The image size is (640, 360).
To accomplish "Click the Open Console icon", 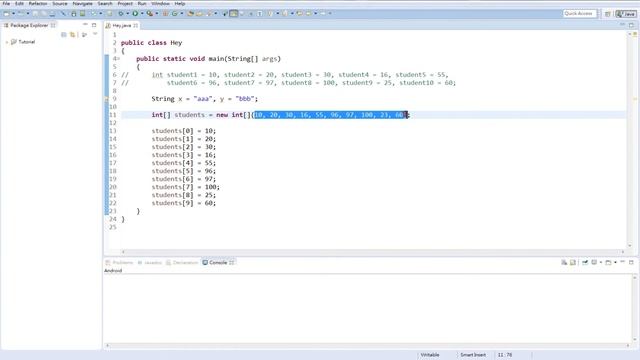I will pos(608,262).
